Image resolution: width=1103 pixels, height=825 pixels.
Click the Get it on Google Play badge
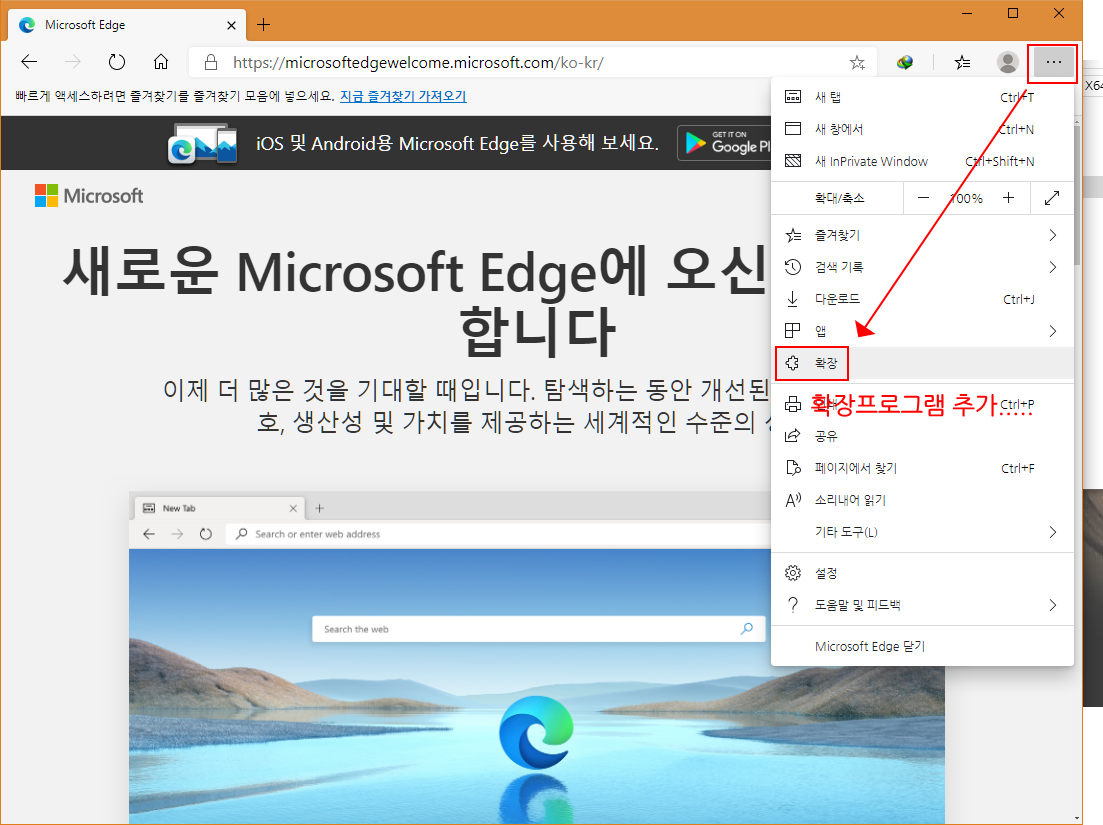(724, 143)
